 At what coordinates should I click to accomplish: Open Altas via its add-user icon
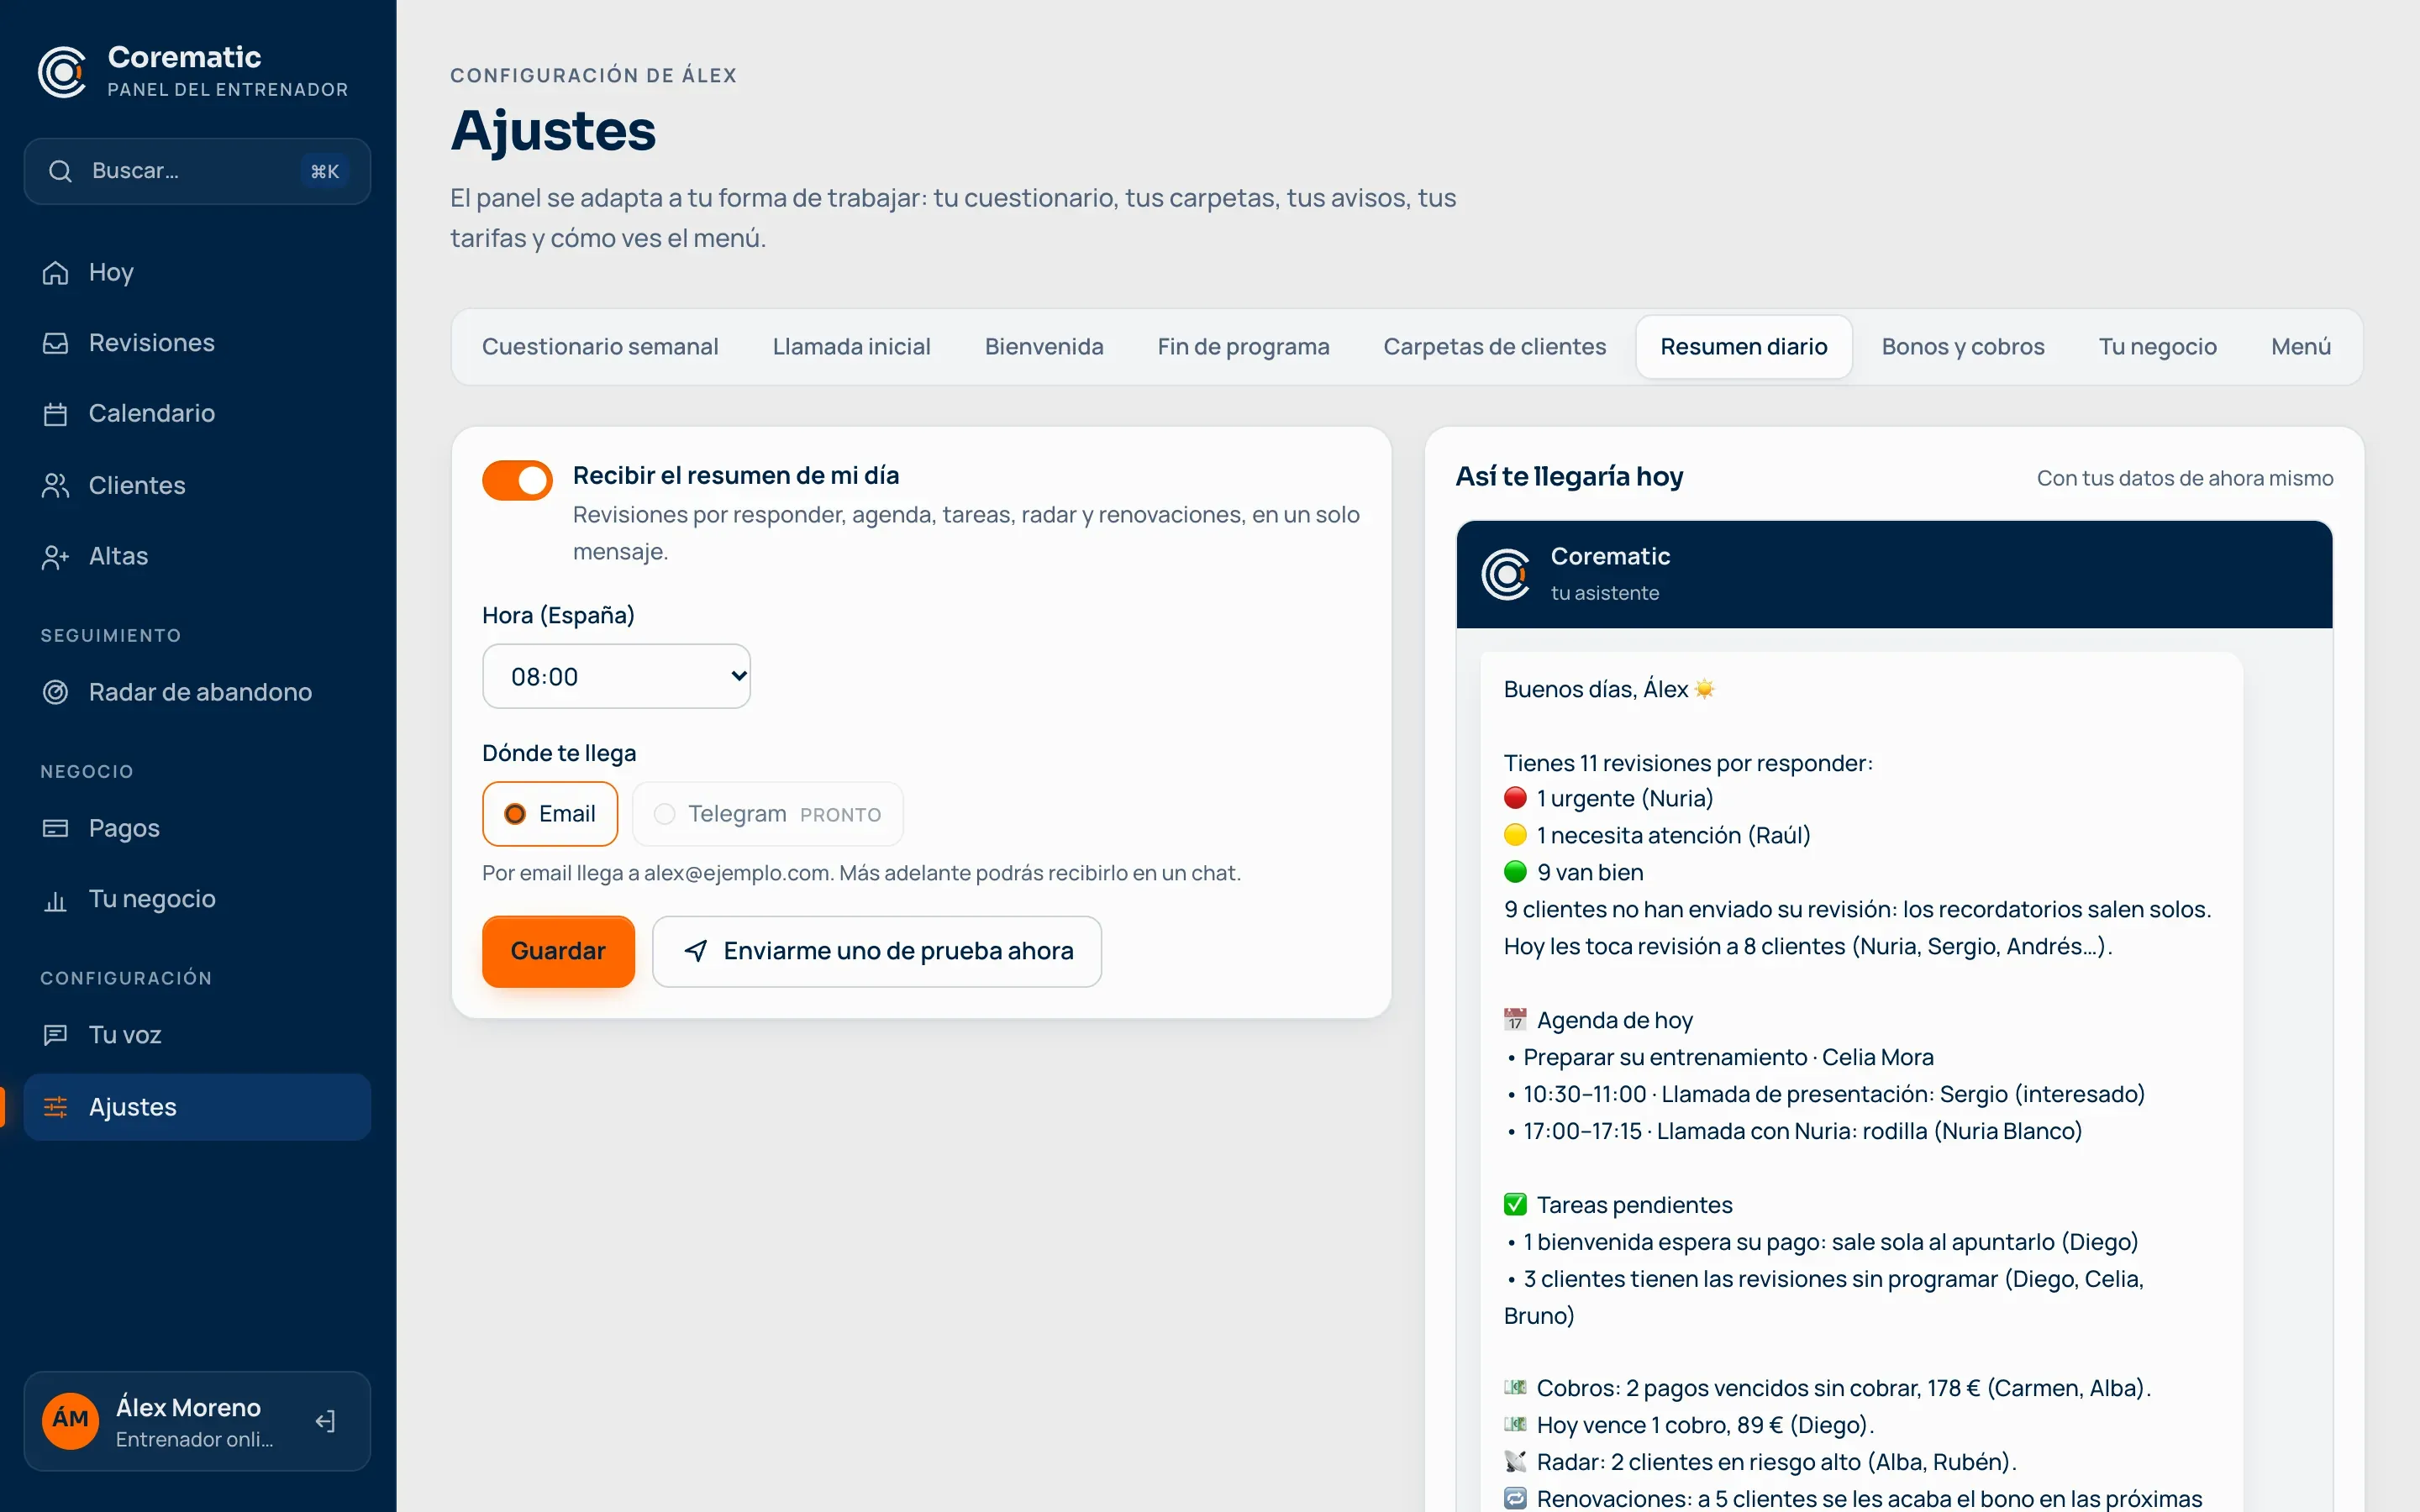(x=55, y=556)
